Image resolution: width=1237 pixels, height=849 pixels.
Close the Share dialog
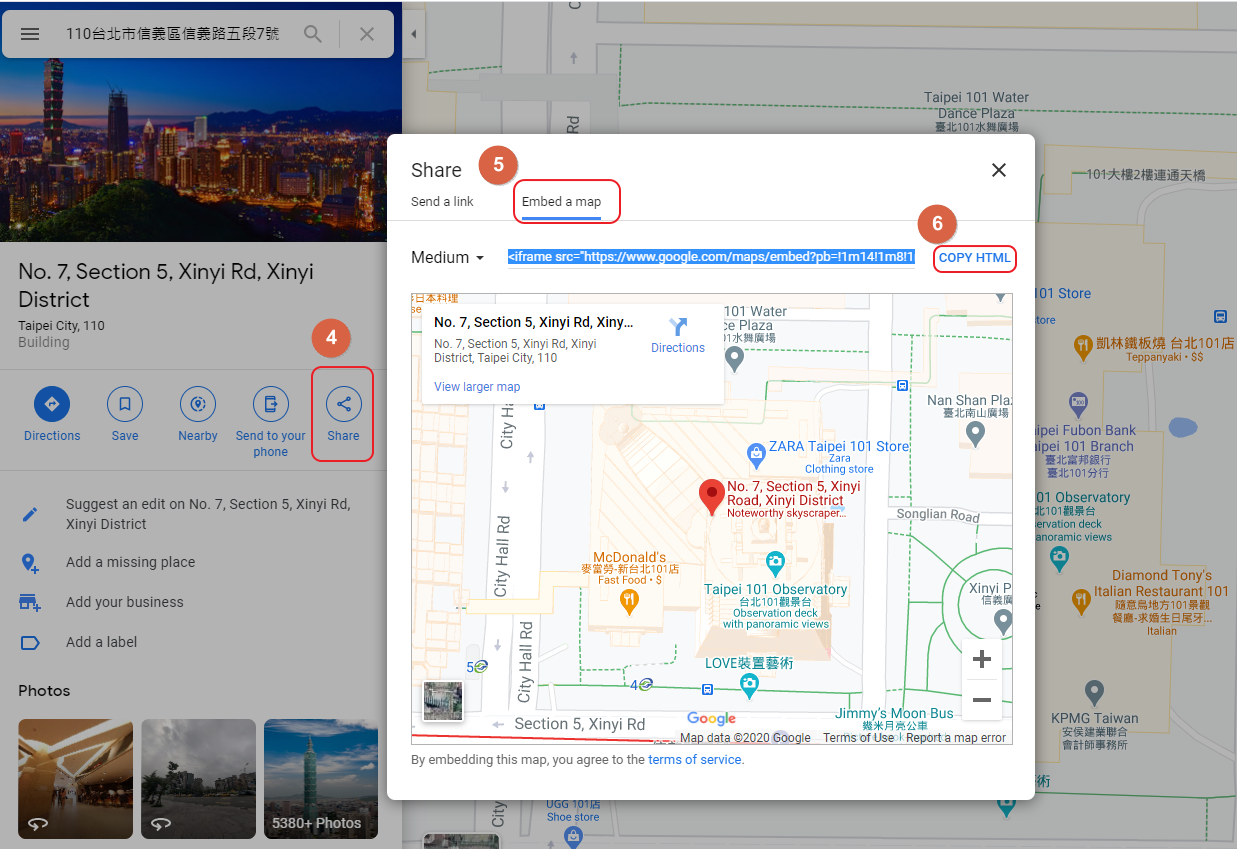pyautogui.click(x=998, y=170)
